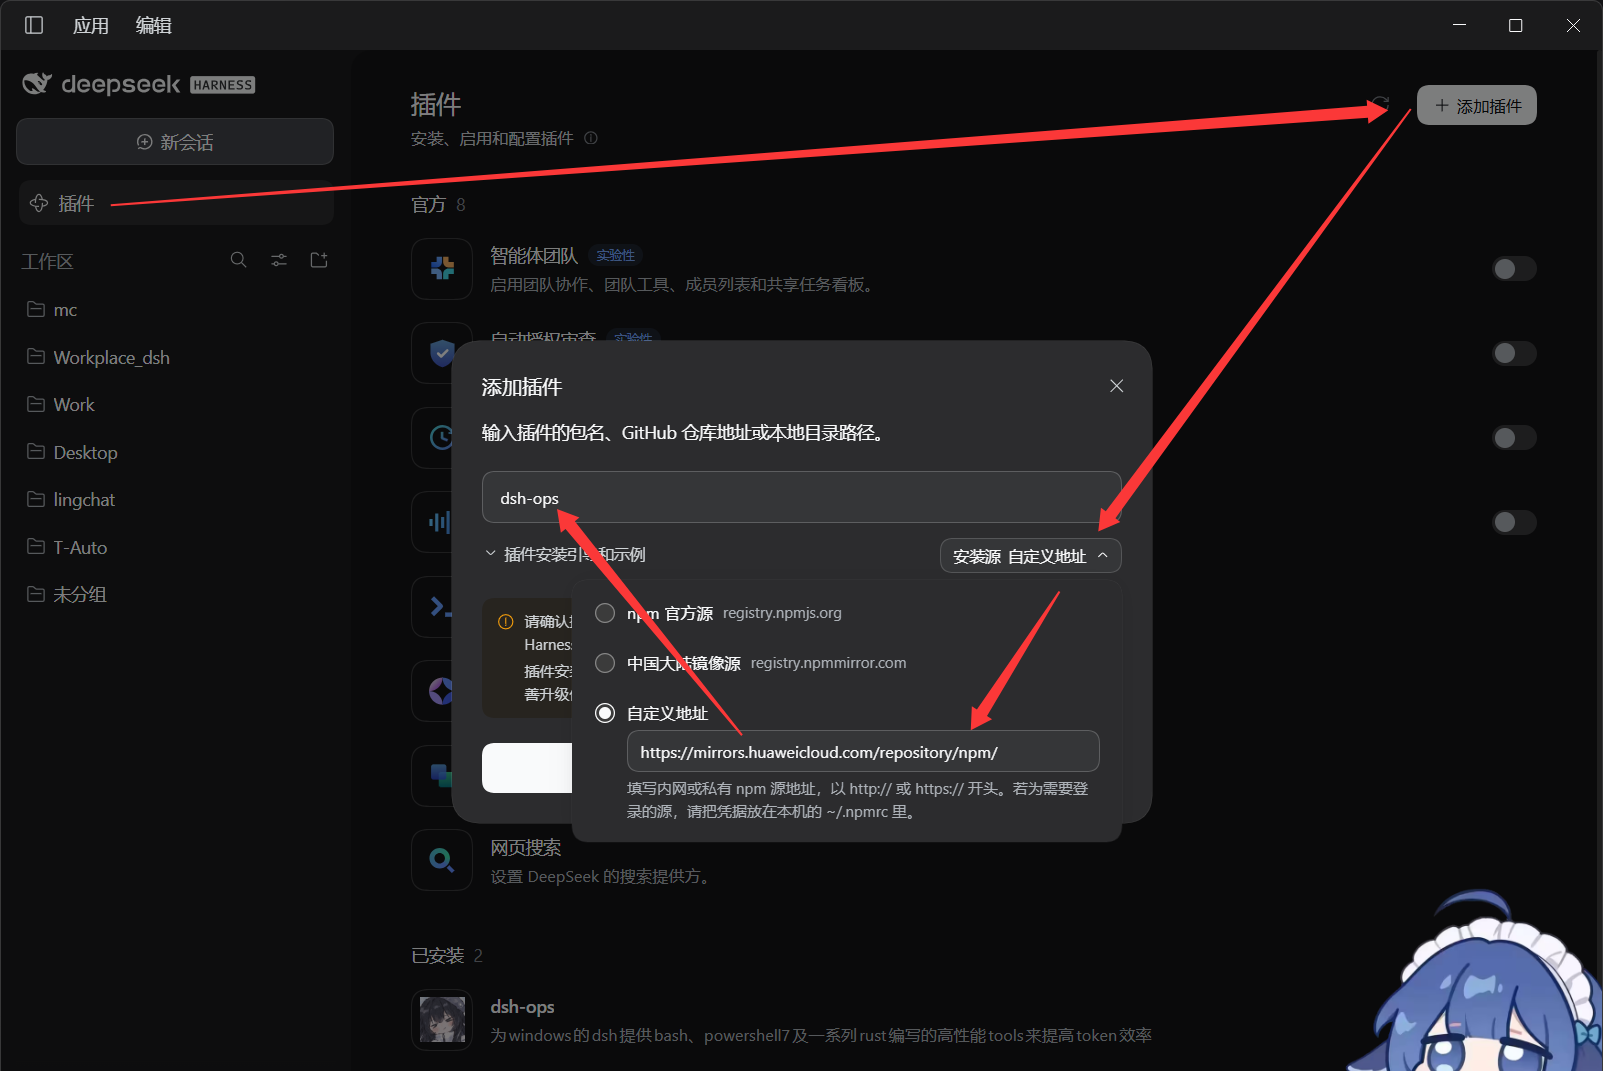1603x1071 pixels.
Task: Collapse the 安装源 自定义地址 dropdown
Action: 1031,556
